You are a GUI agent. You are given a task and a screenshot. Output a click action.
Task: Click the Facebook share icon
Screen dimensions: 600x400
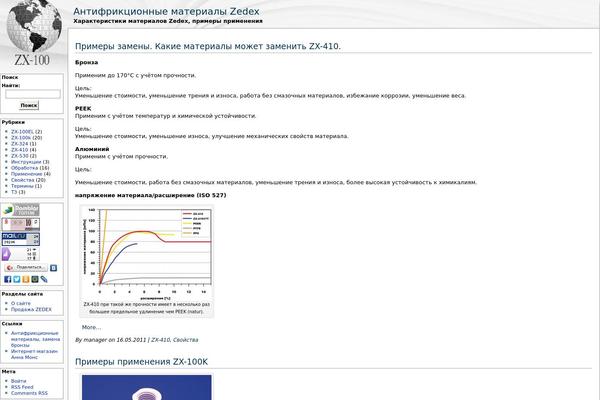pyautogui.click(x=8, y=279)
